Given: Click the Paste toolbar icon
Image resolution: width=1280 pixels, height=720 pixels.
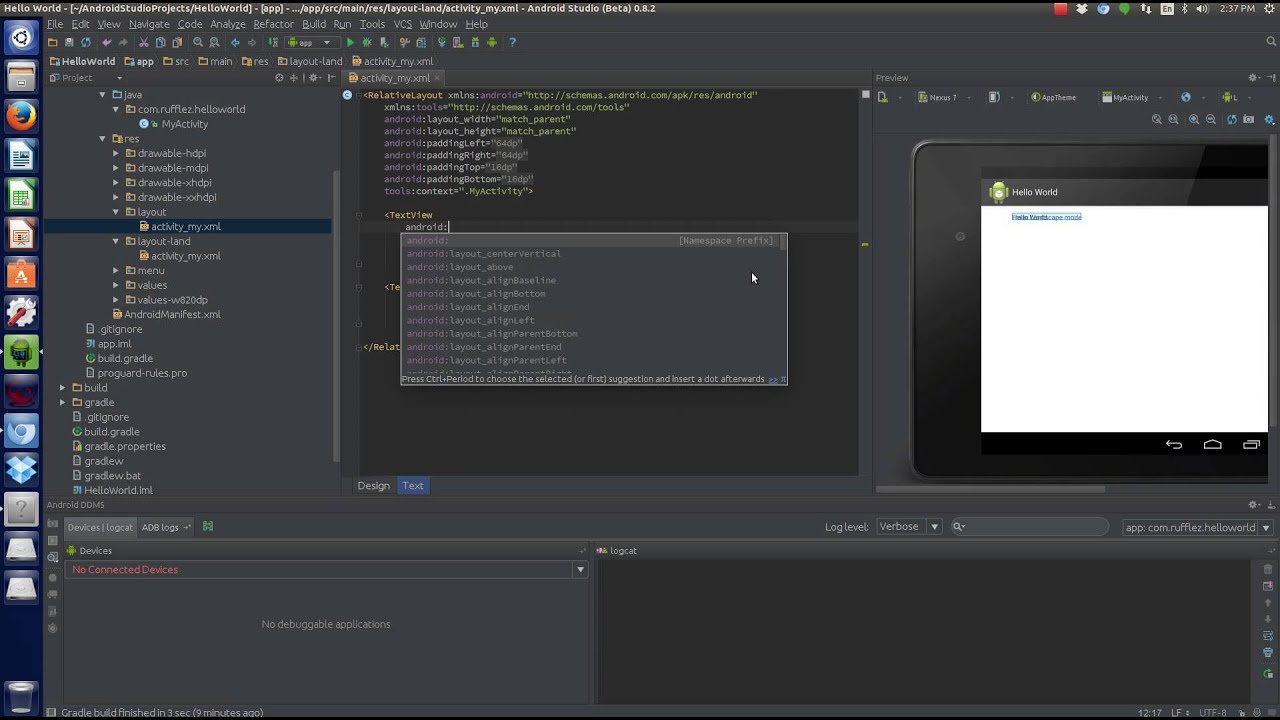Looking at the screenshot, I should point(177,42).
